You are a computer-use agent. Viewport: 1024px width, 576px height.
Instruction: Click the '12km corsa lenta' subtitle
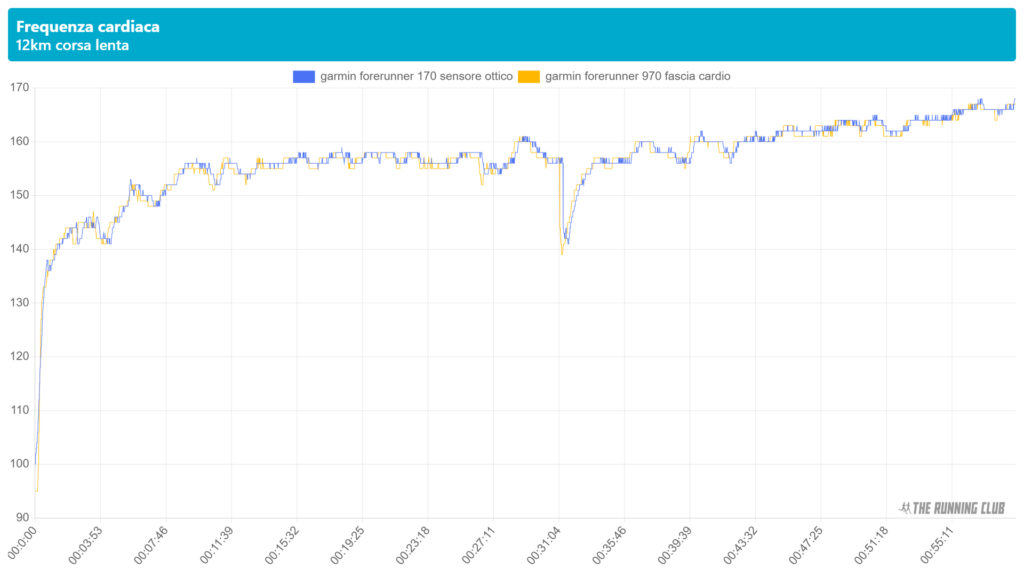(x=72, y=46)
